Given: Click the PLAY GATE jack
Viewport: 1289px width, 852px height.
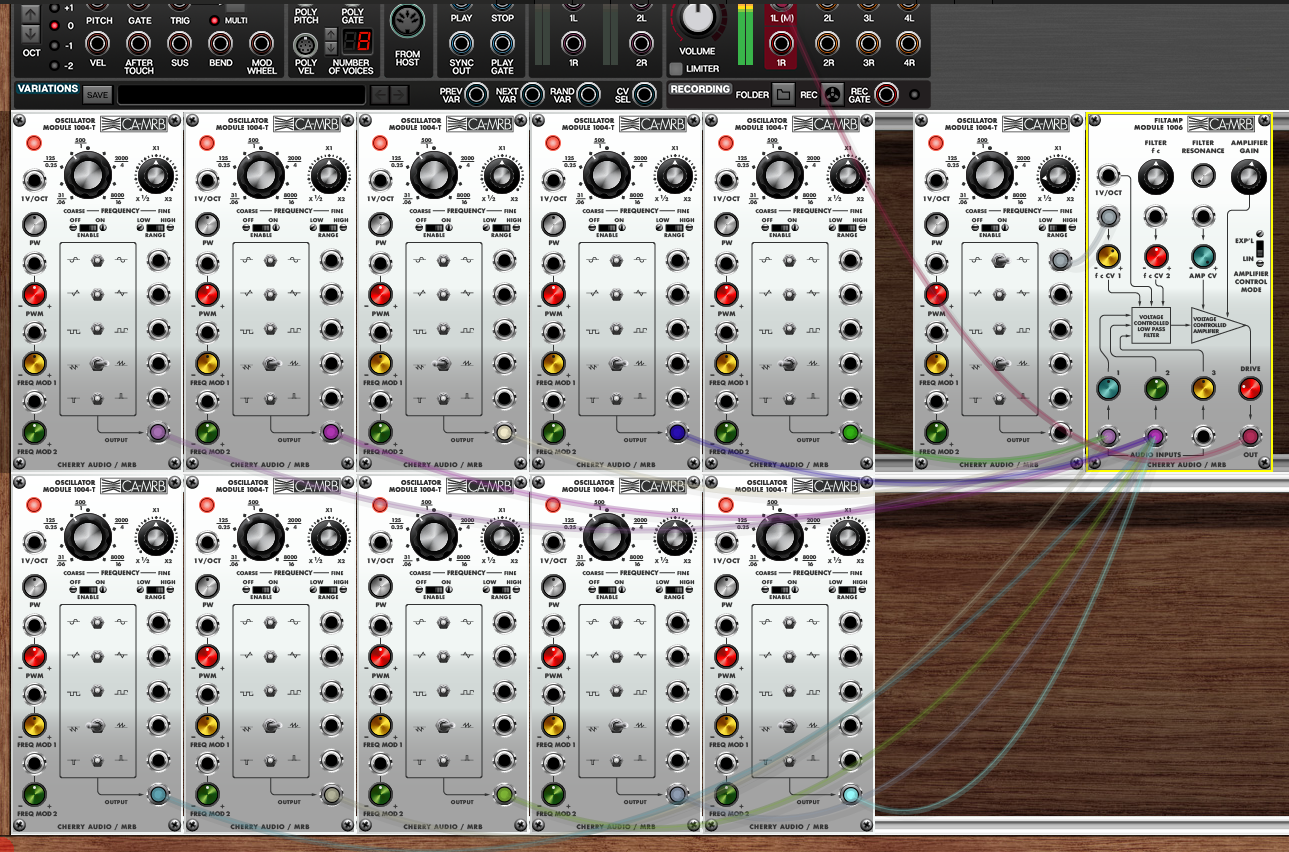Looking at the screenshot, I should point(502,43).
